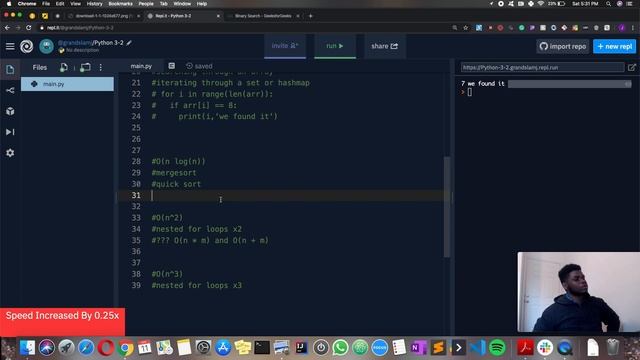Open output in new tab icon
The width and height of the screenshot is (640, 360).
[631, 67]
